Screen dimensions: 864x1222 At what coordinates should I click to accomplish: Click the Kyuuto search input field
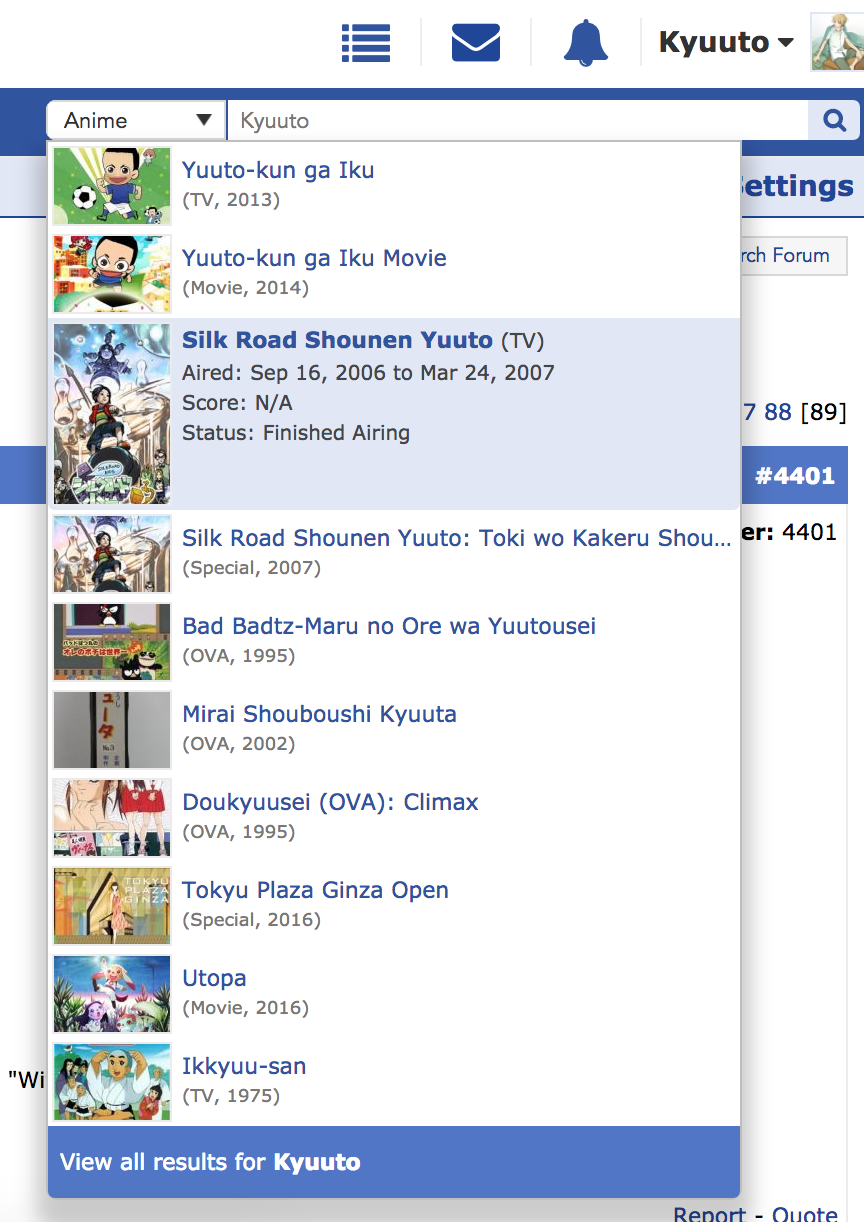517,121
